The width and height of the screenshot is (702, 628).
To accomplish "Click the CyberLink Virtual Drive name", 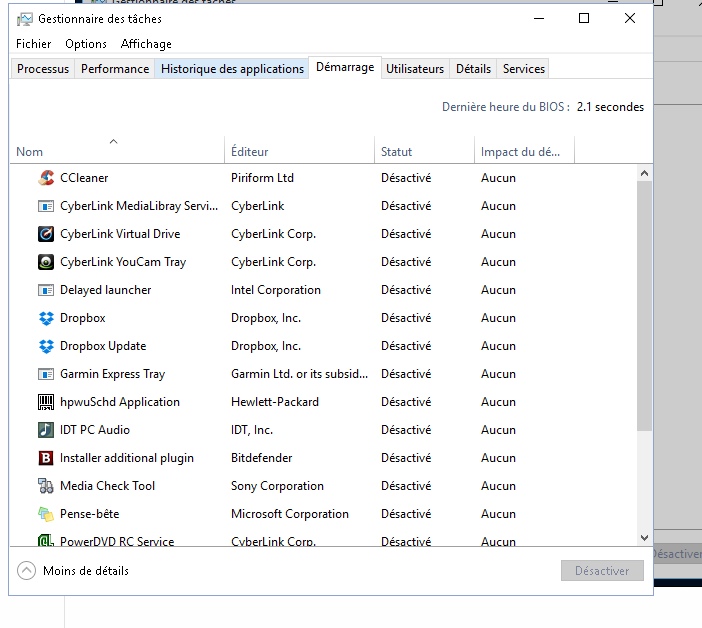I will (120, 234).
